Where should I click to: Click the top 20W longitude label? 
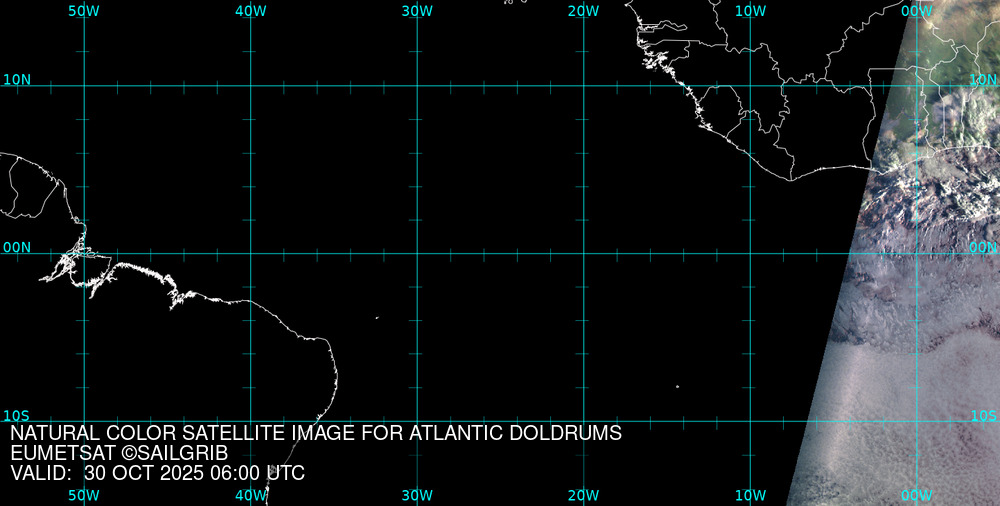click(583, 11)
